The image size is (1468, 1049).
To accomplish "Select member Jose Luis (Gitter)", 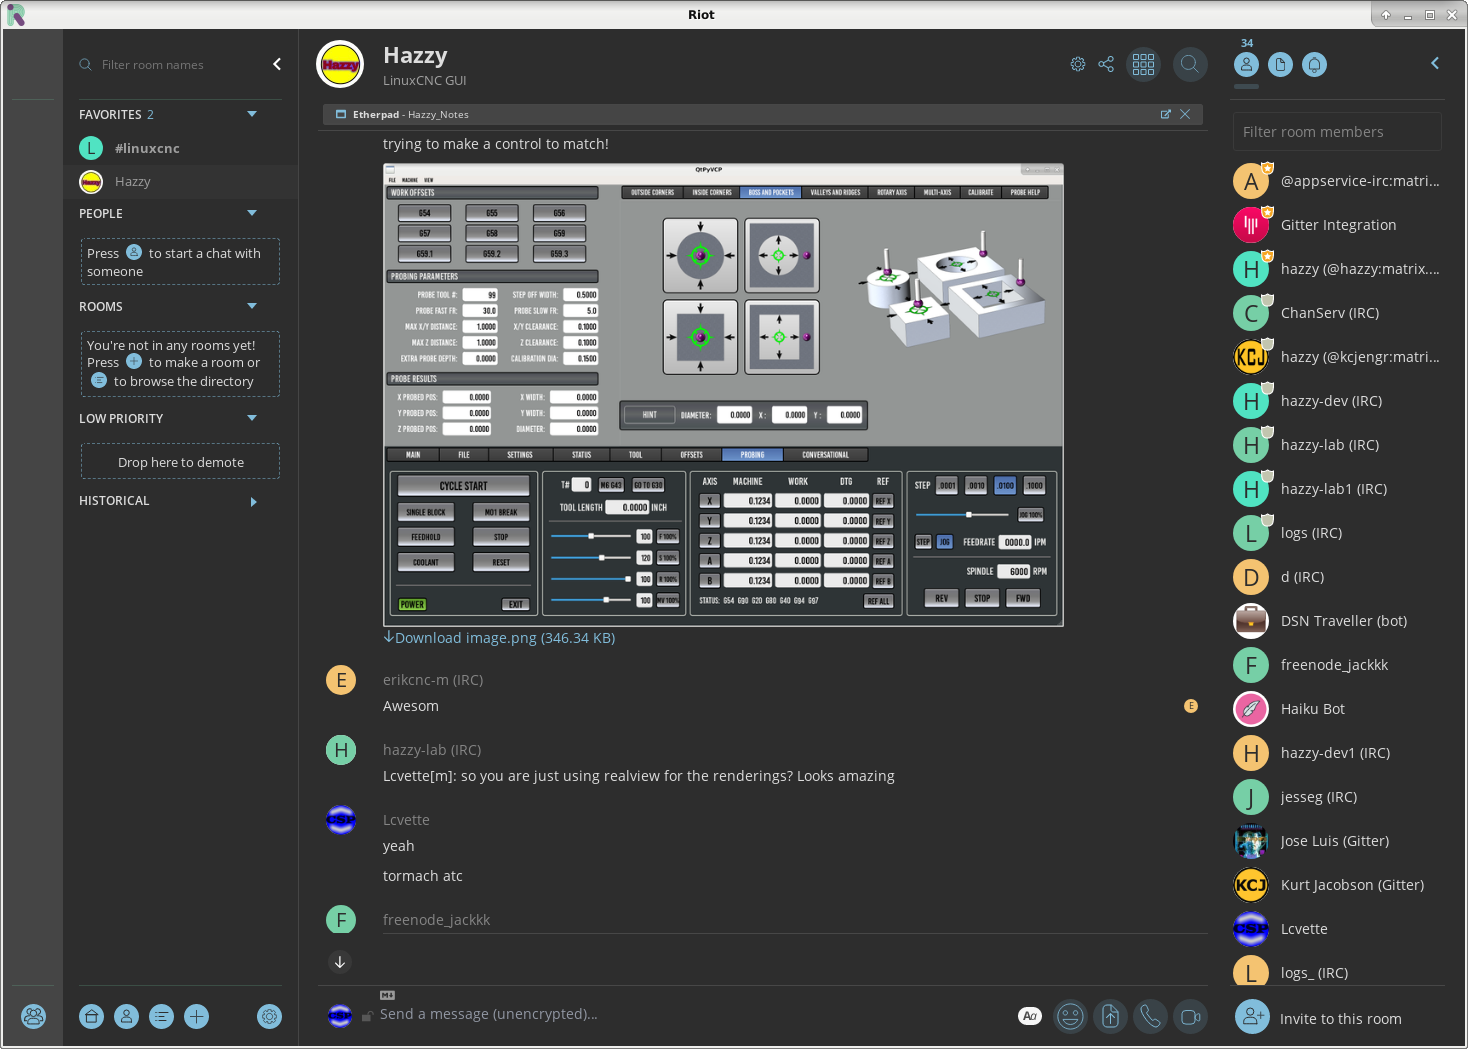I will click(x=1336, y=841).
